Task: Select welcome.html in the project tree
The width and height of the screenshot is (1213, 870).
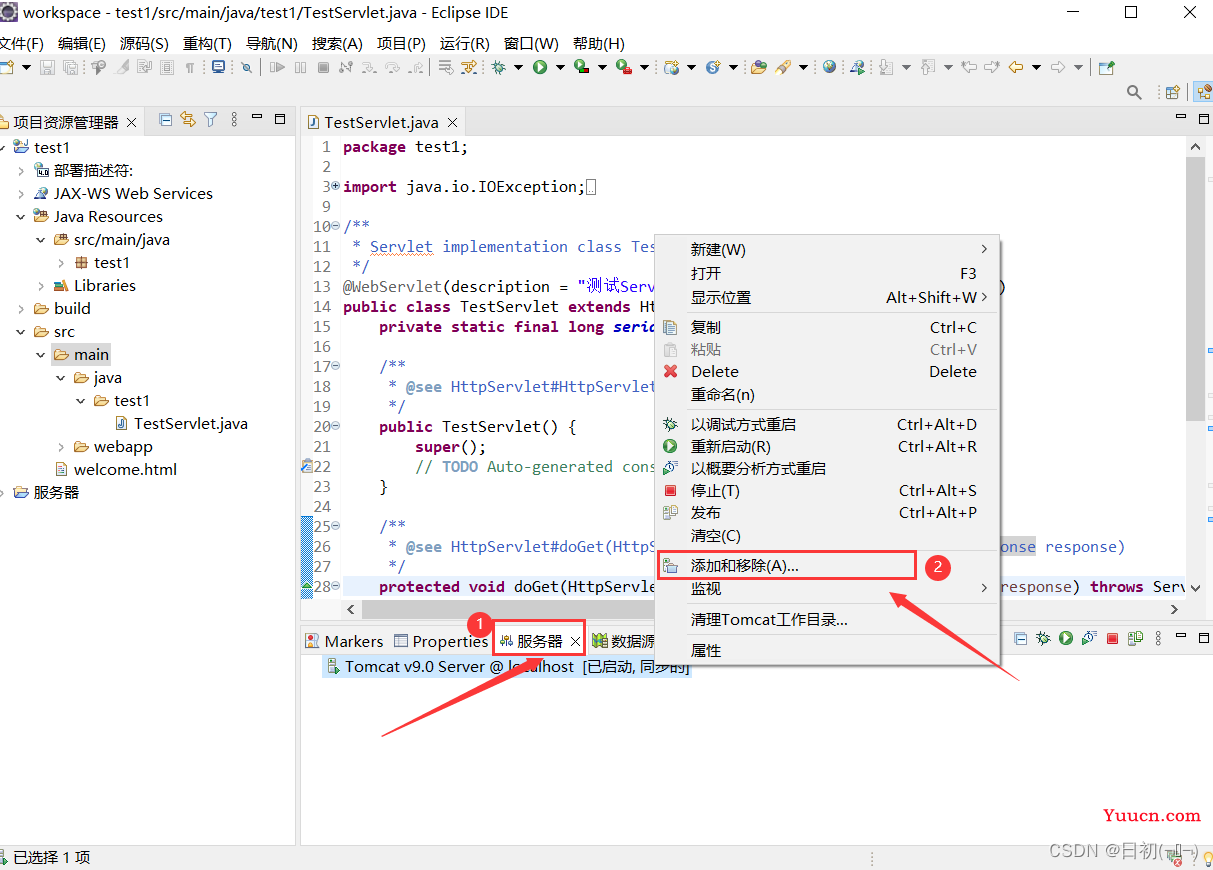Action: click(x=116, y=470)
